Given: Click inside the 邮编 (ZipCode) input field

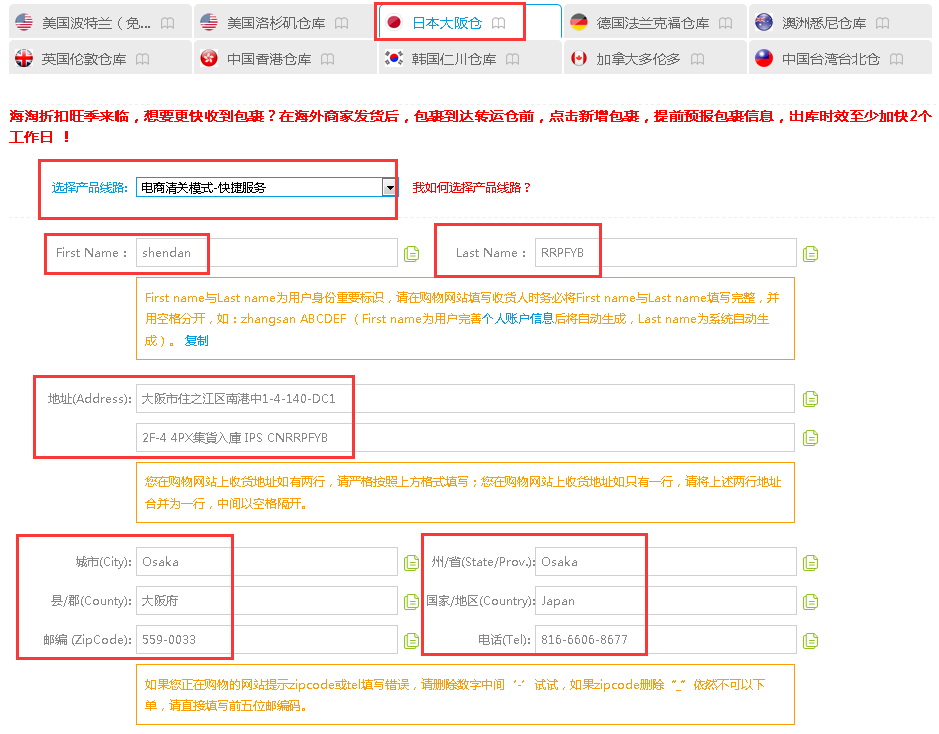Looking at the screenshot, I should (266, 640).
